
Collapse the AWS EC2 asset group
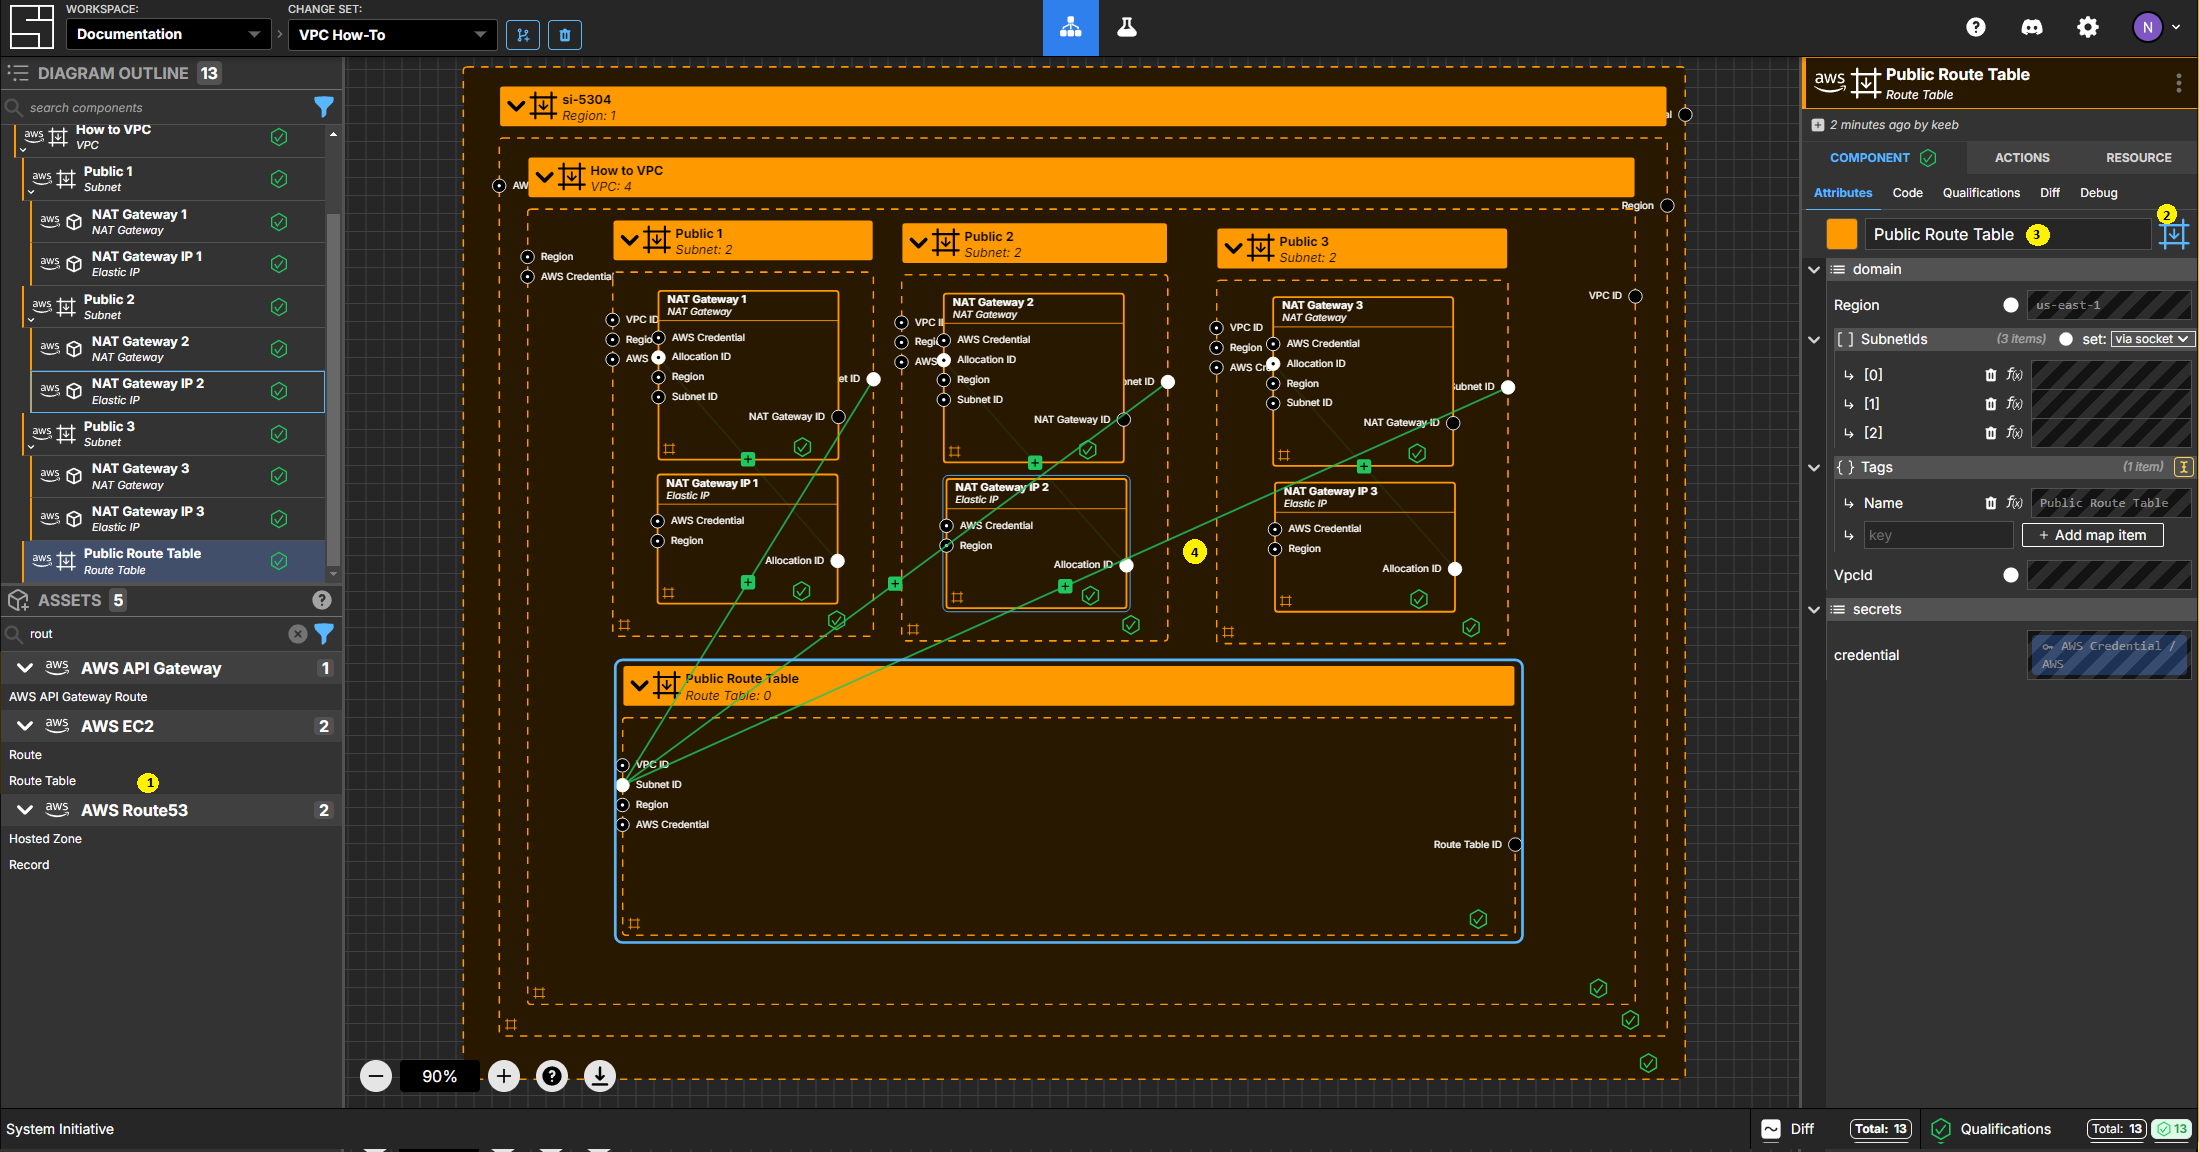[25, 726]
